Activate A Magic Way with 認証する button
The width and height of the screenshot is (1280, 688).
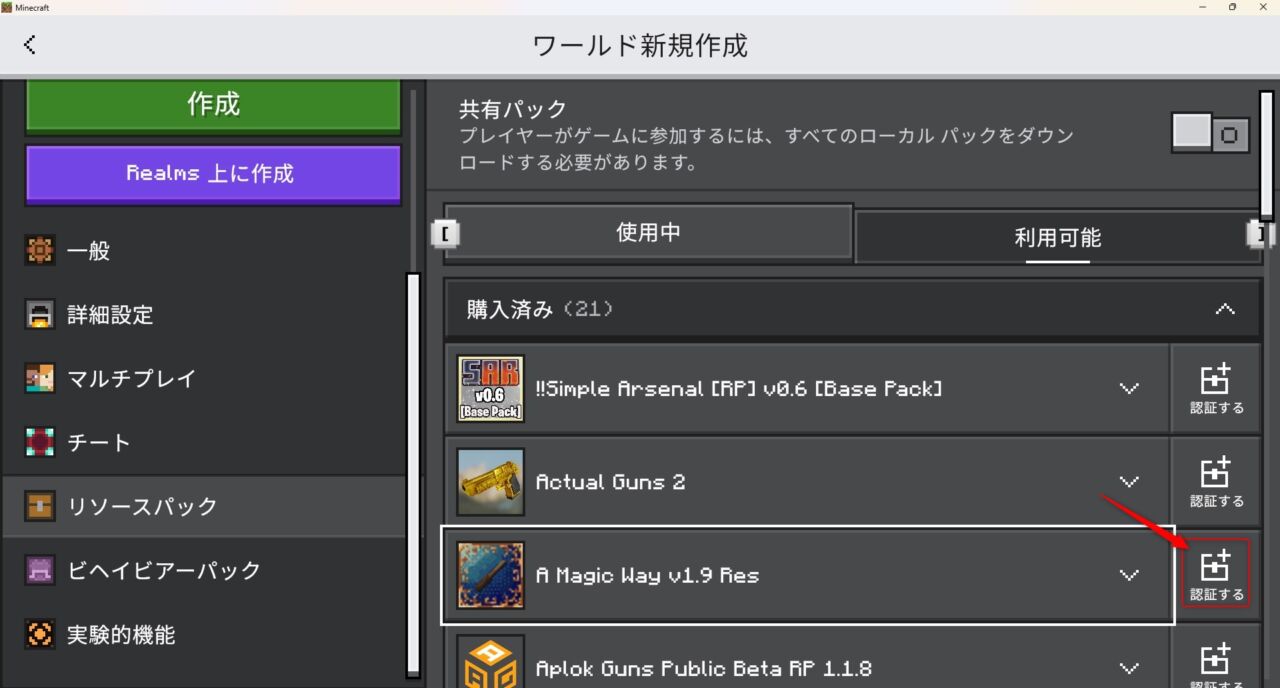(1216, 573)
